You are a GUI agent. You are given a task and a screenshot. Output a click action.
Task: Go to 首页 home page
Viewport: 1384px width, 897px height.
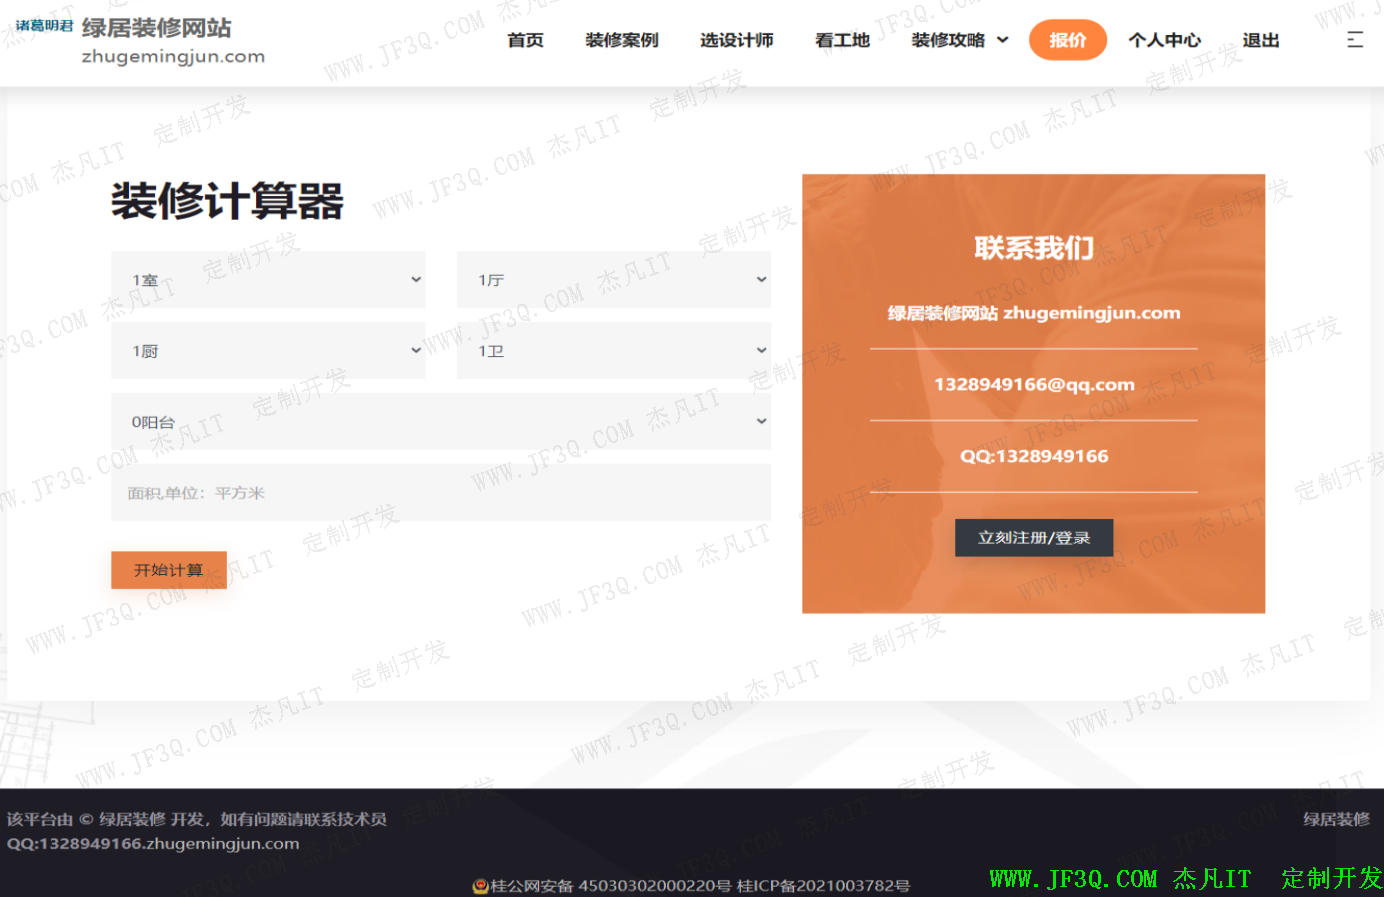(x=525, y=40)
